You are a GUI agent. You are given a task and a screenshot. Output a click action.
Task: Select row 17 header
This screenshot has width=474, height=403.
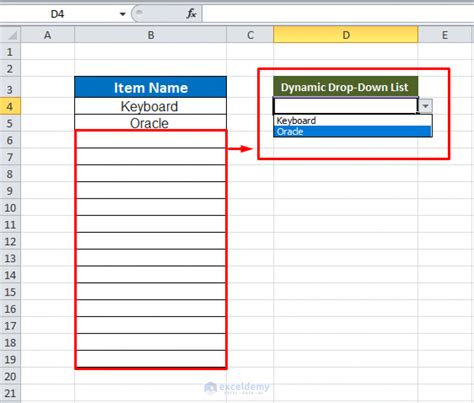click(x=10, y=326)
